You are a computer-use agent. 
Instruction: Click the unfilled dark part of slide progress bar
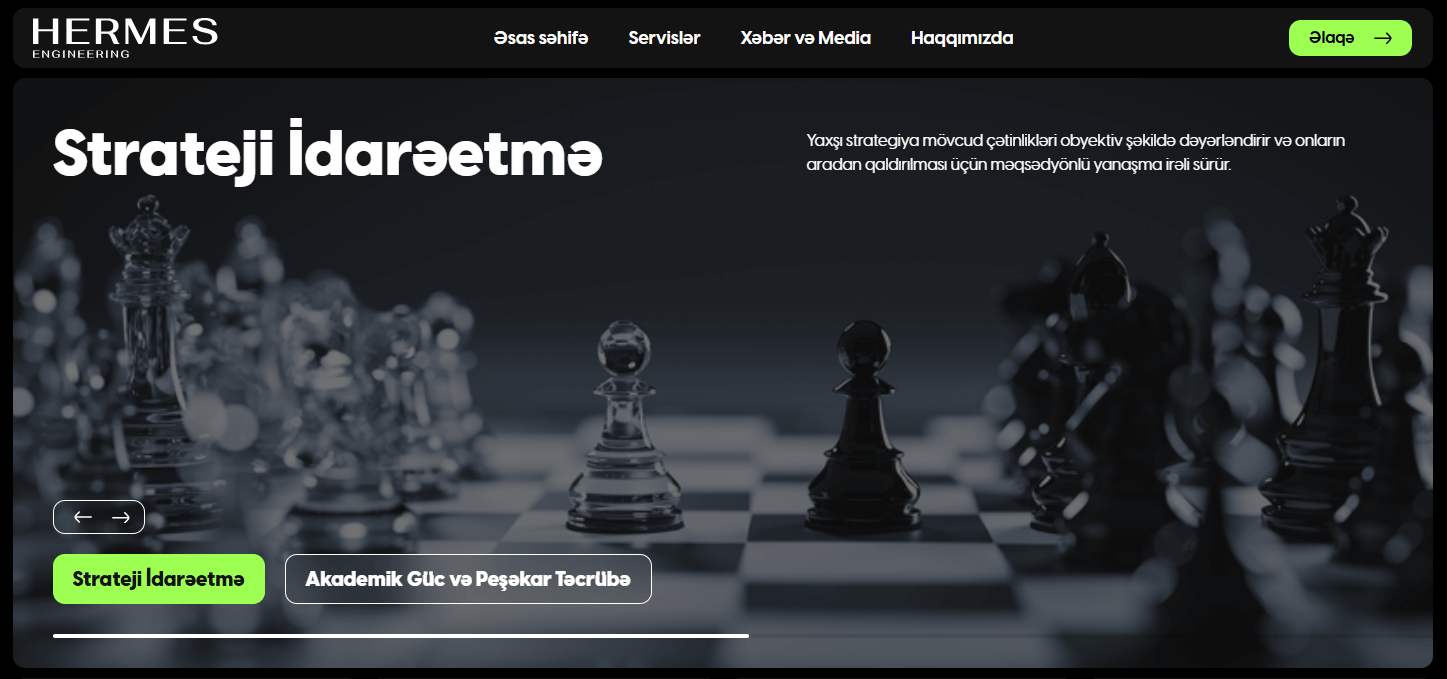tap(1090, 635)
